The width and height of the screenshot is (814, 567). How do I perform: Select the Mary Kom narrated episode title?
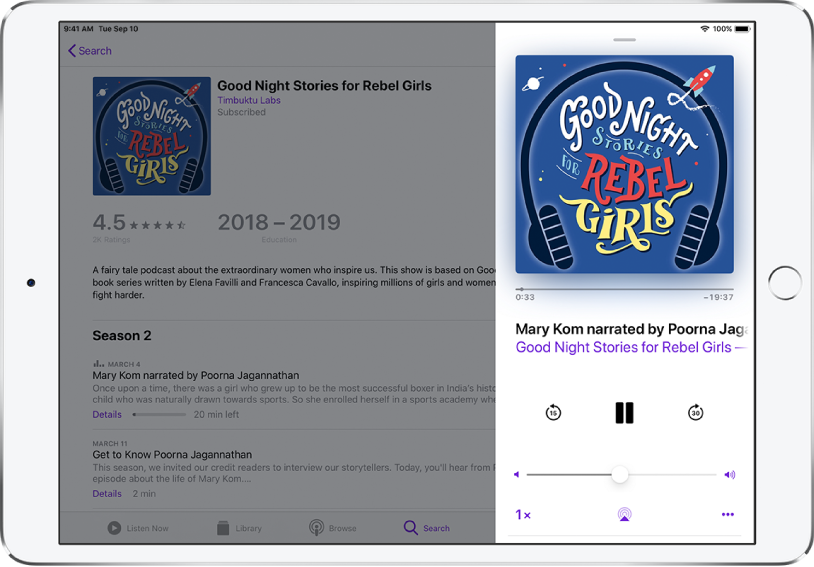click(x=196, y=375)
